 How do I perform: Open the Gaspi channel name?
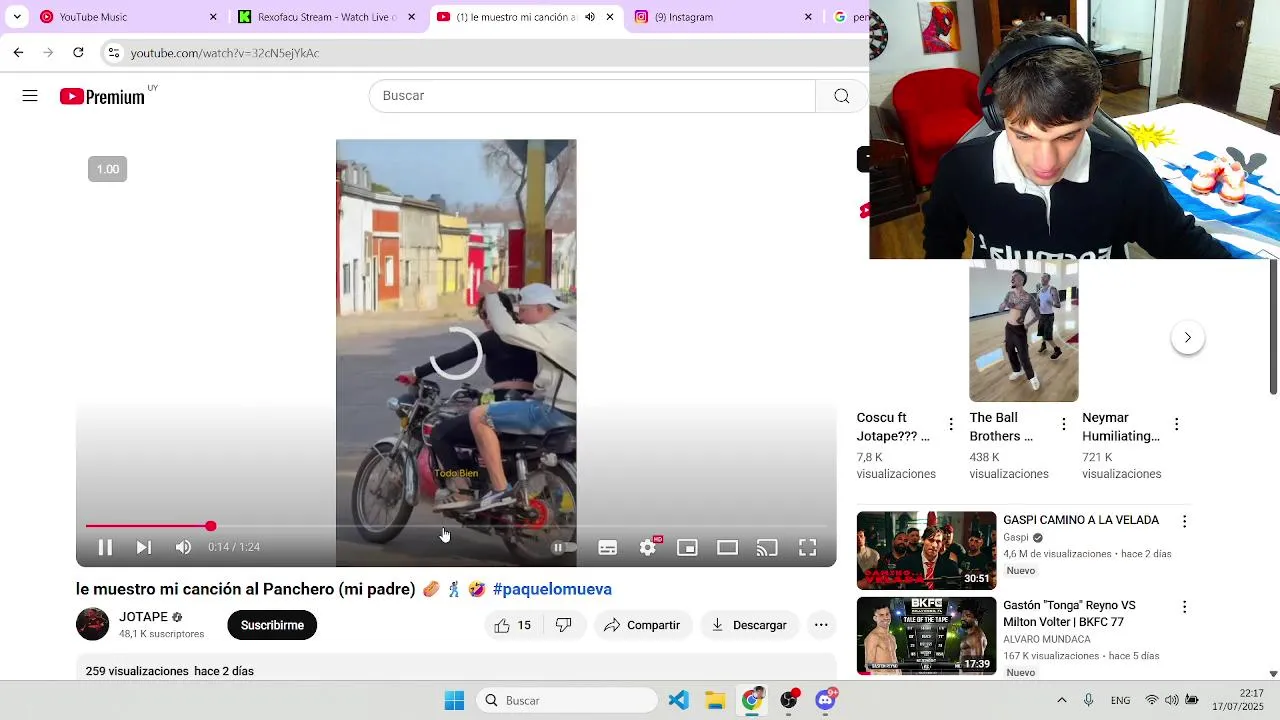tap(1016, 538)
